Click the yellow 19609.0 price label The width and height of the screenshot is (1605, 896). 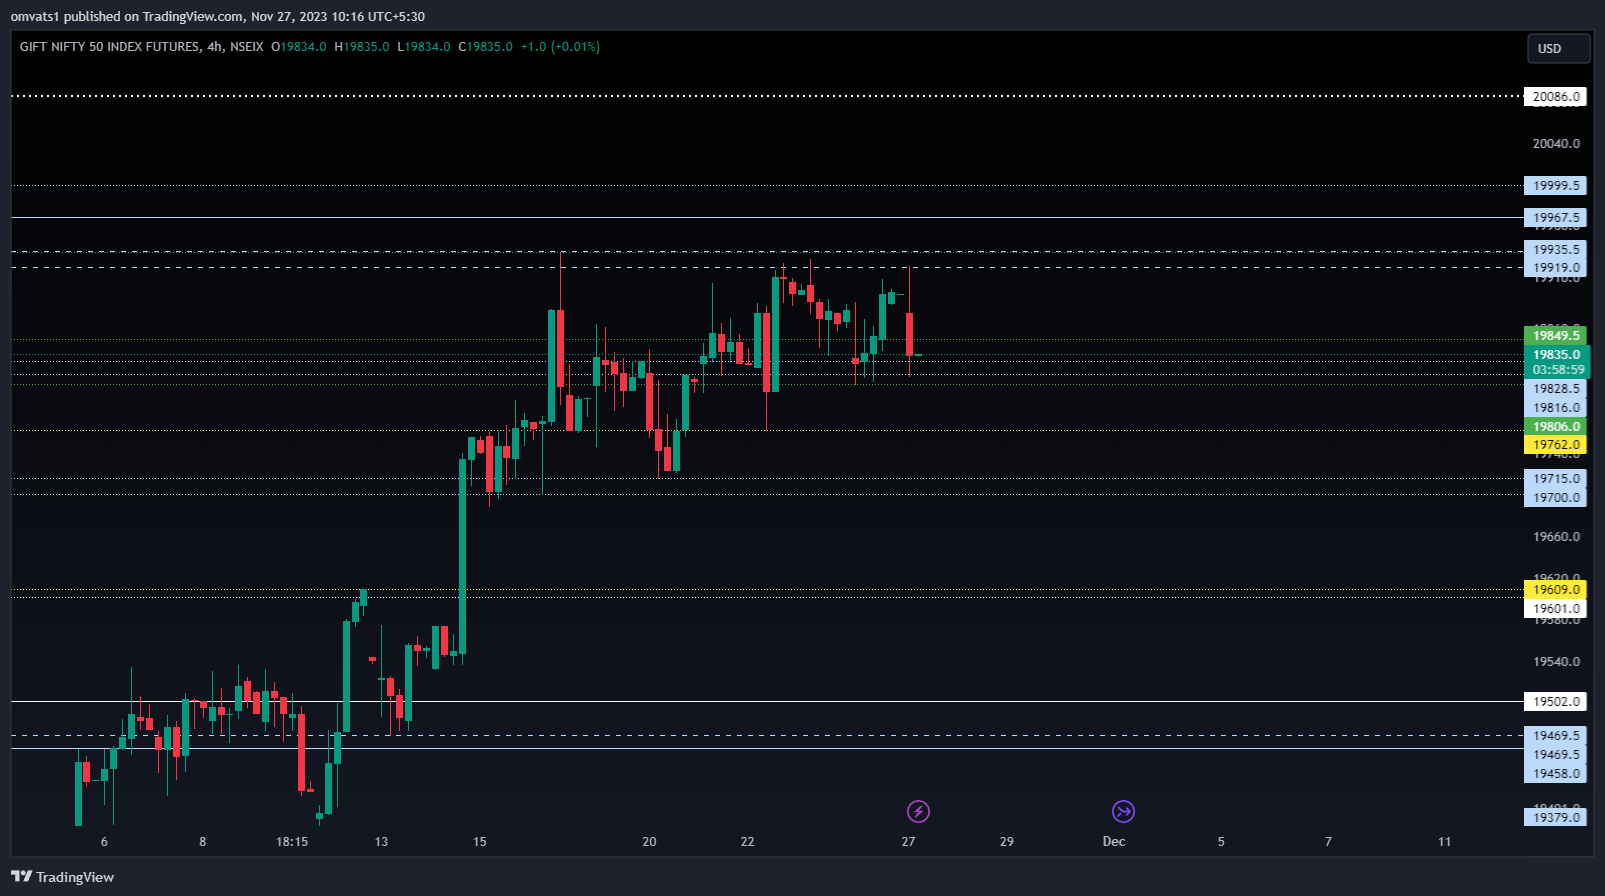click(1555, 589)
